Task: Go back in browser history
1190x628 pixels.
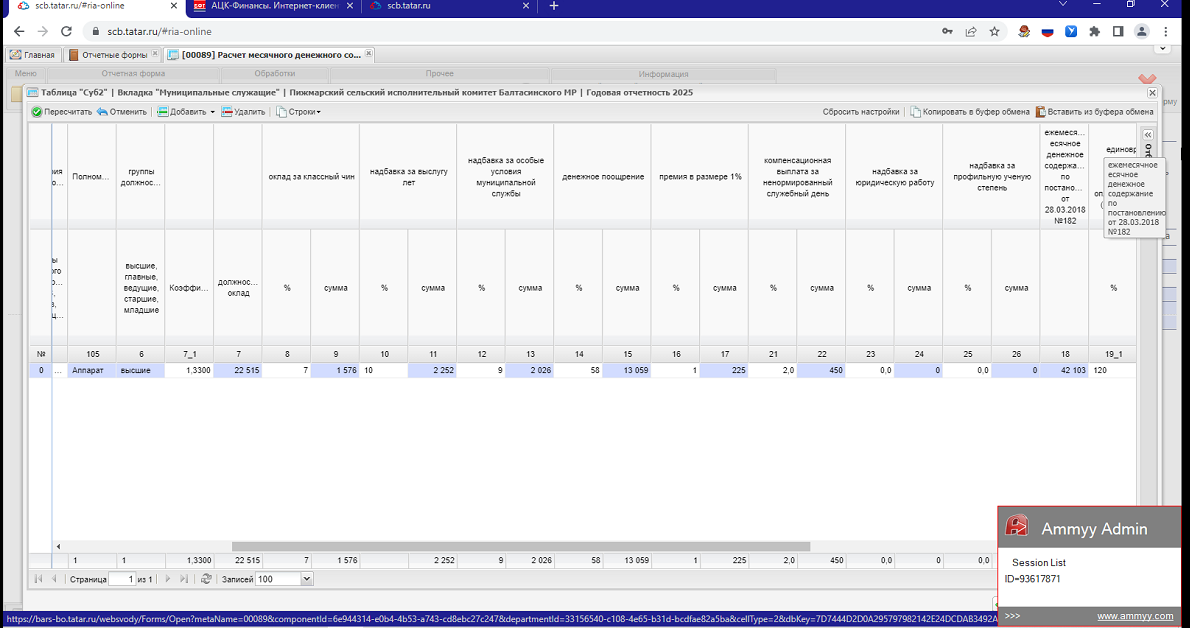Action: pyautogui.click(x=19, y=32)
